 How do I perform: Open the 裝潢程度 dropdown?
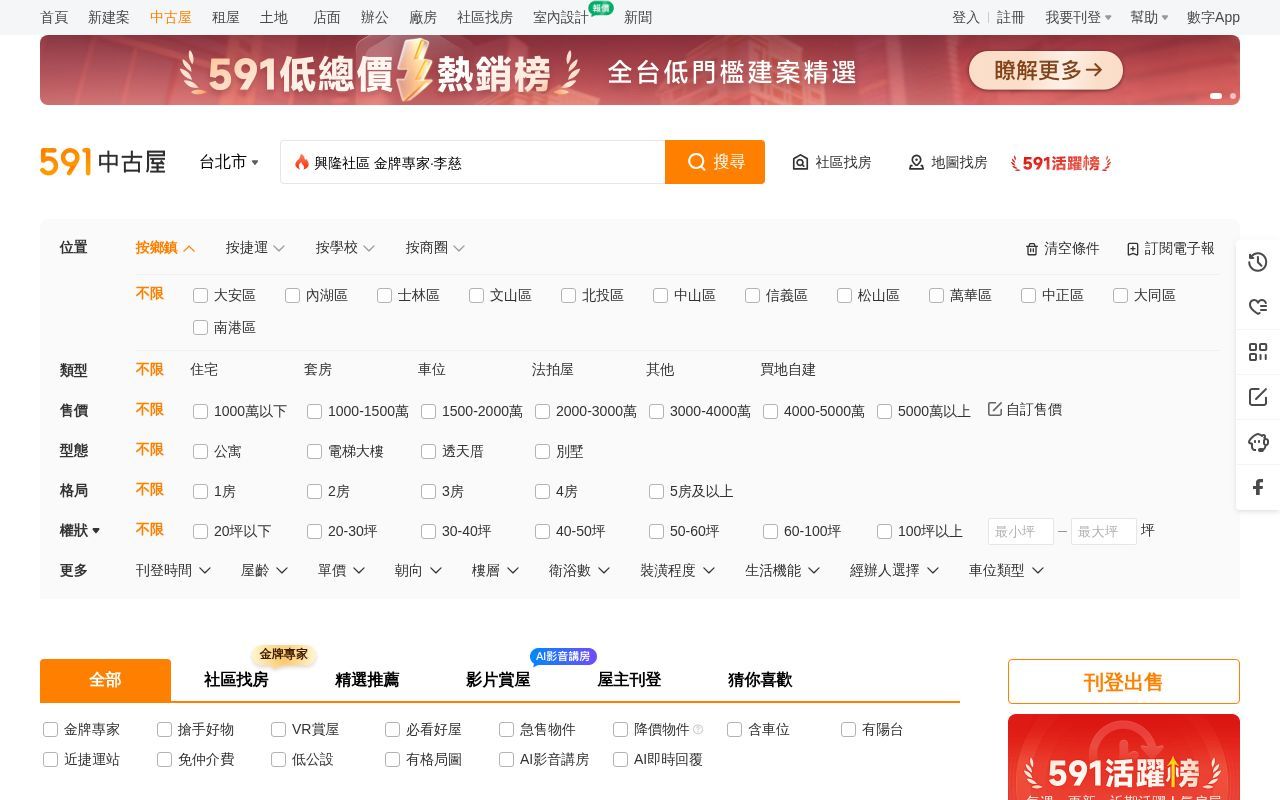(x=677, y=570)
